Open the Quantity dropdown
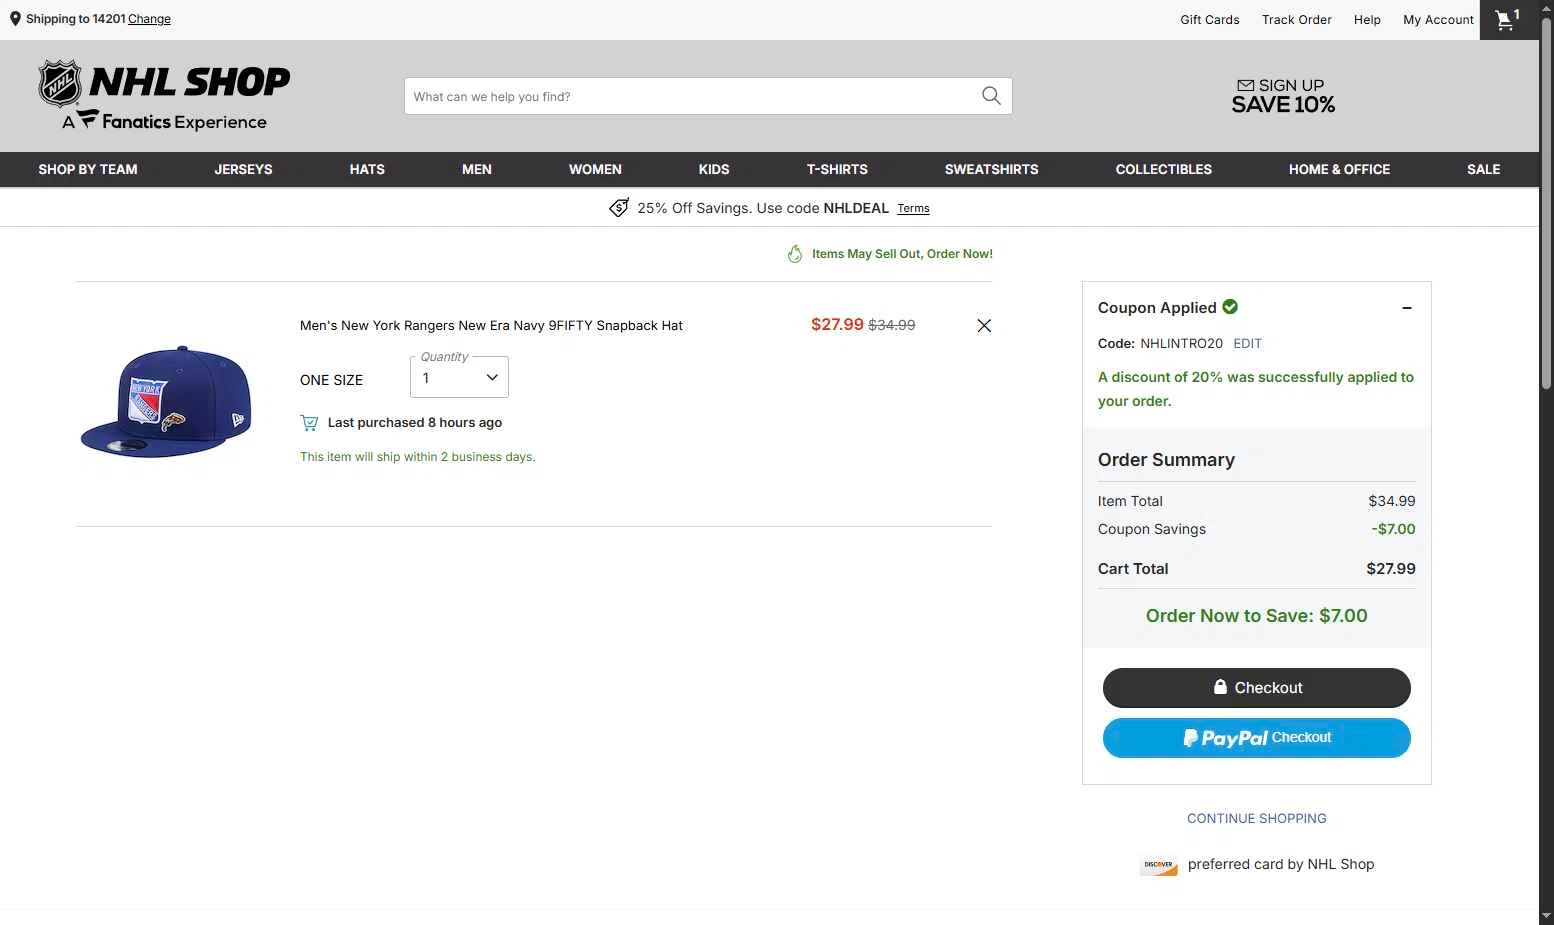 (459, 377)
